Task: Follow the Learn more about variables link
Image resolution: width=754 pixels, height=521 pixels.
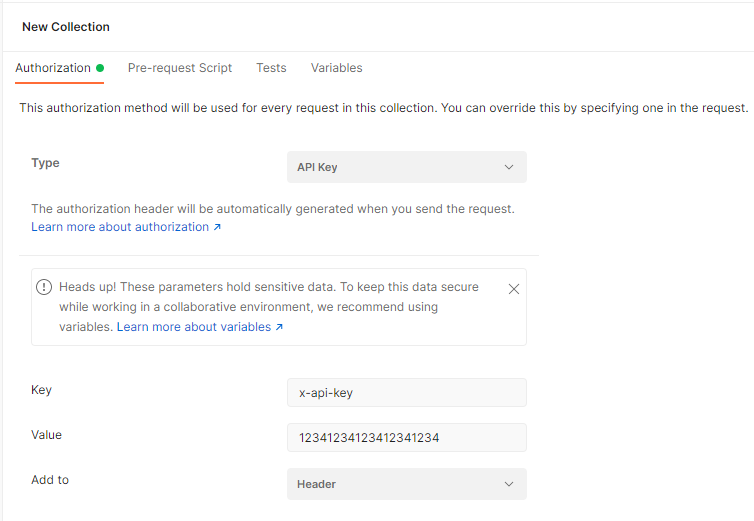Action: click(x=194, y=327)
